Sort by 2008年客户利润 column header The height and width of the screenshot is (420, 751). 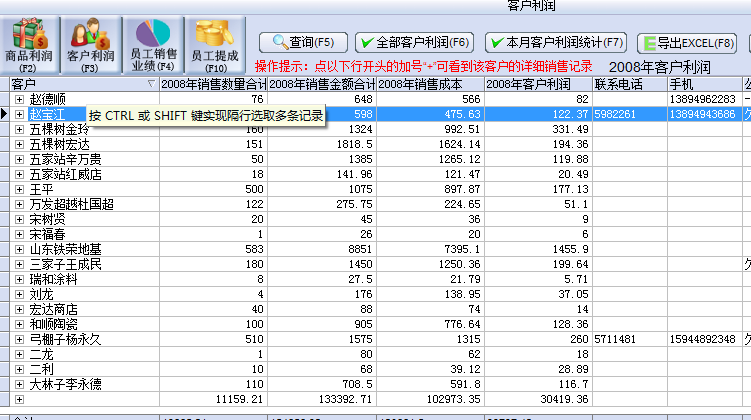(538, 84)
